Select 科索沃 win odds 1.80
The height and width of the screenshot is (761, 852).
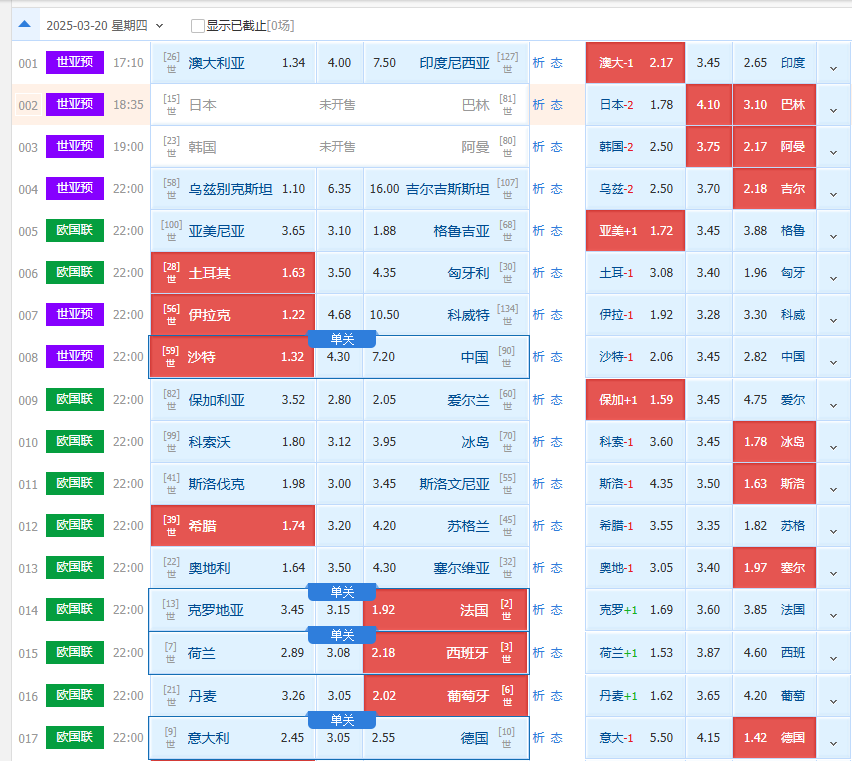coord(233,442)
